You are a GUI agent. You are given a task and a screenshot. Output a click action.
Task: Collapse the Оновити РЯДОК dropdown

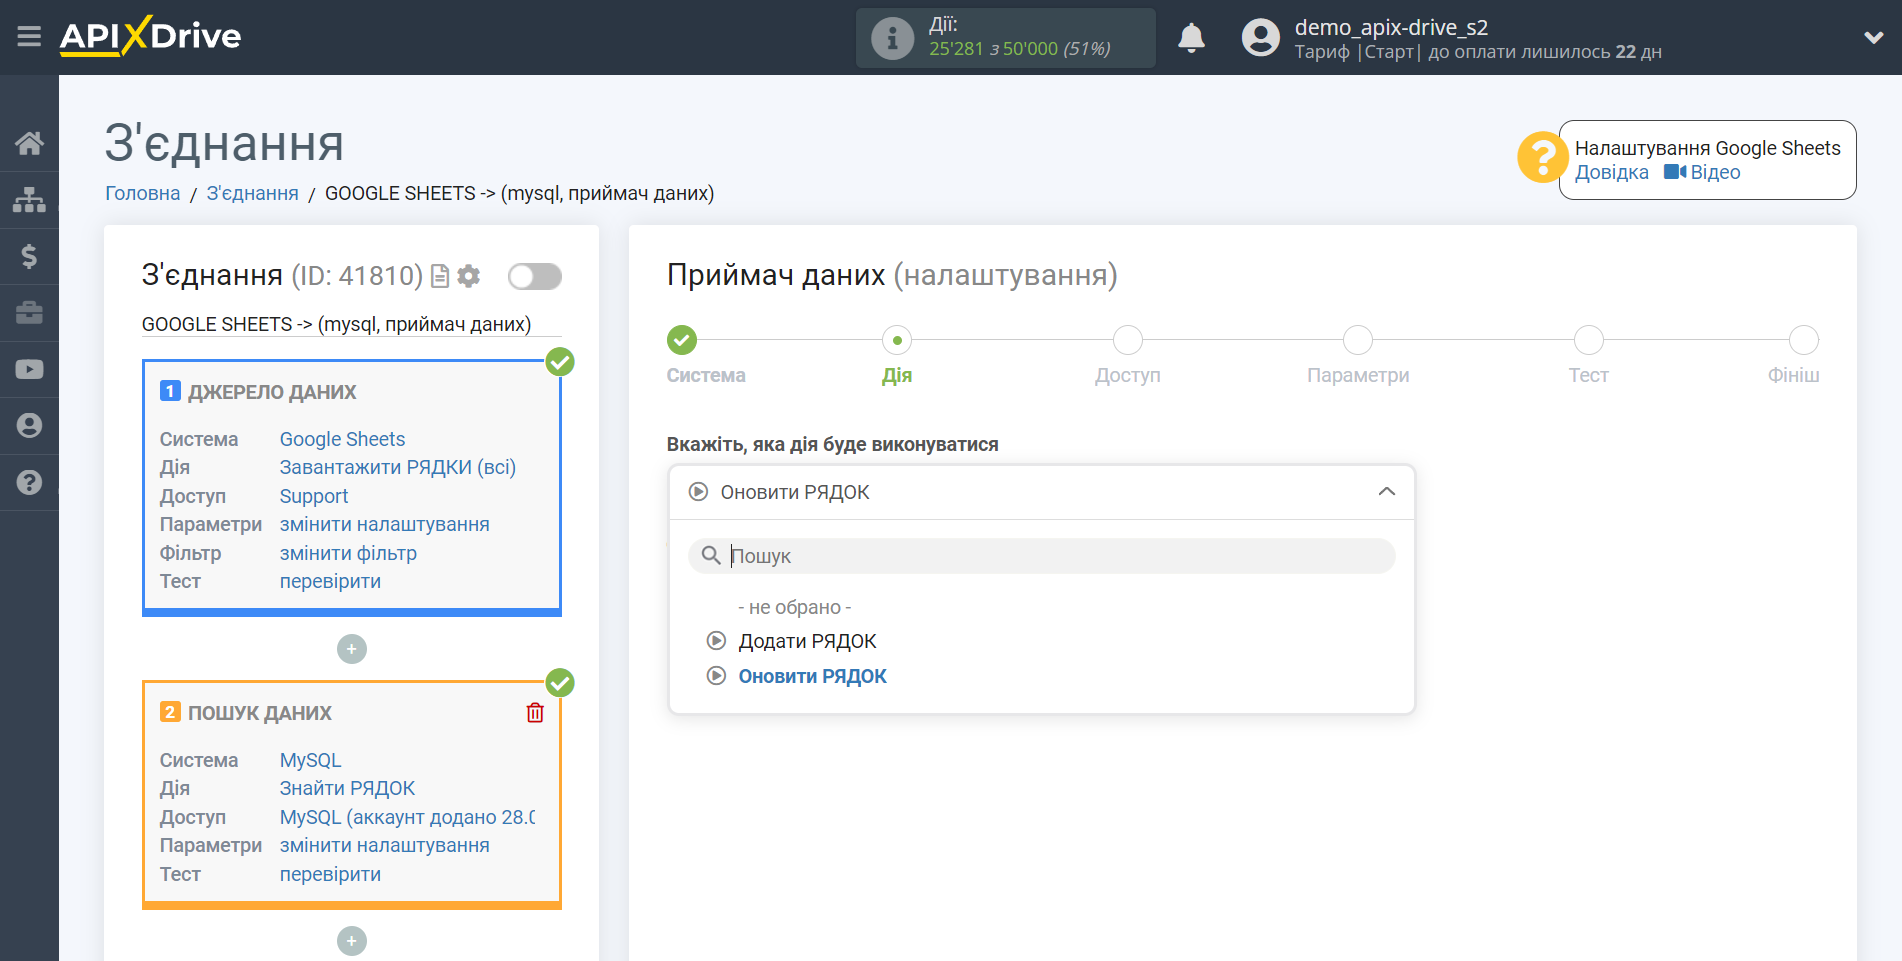(1041, 492)
